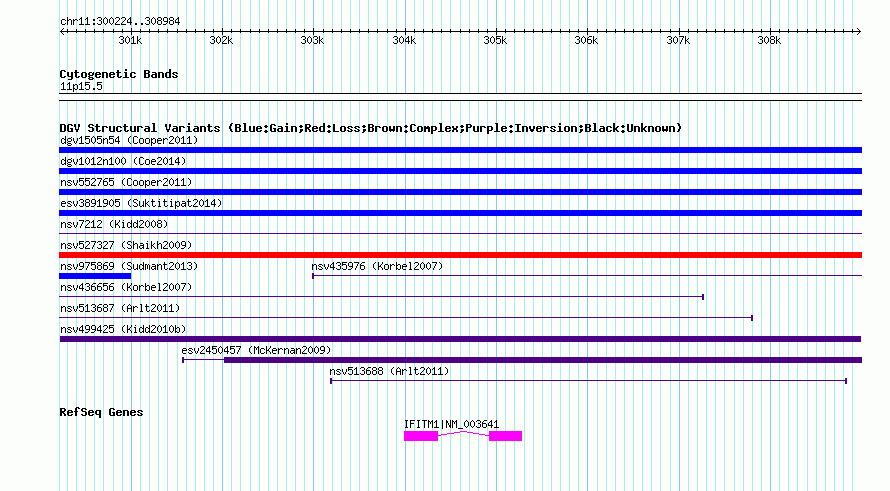The image size is (890, 491).
Task: Click the 302k ruler tick label
Action: coord(221,41)
